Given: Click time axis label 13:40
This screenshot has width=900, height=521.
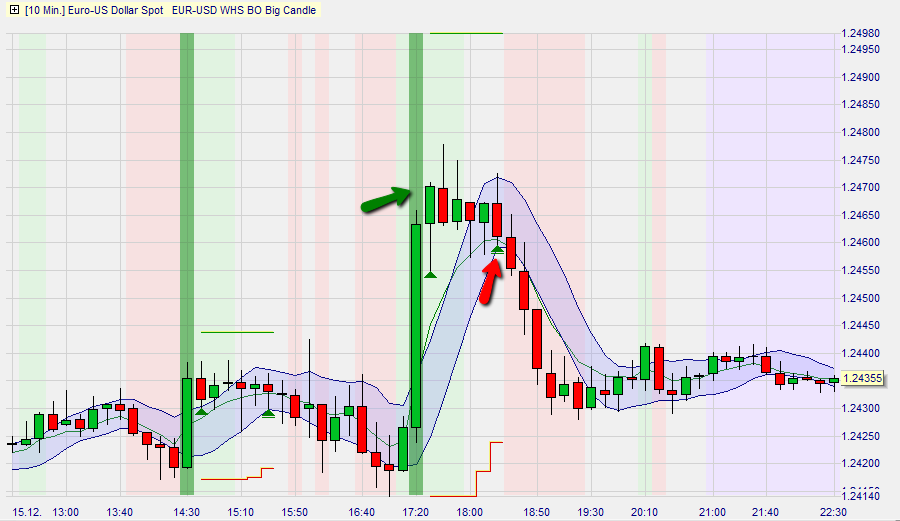Looking at the screenshot, I should [119, 512].
